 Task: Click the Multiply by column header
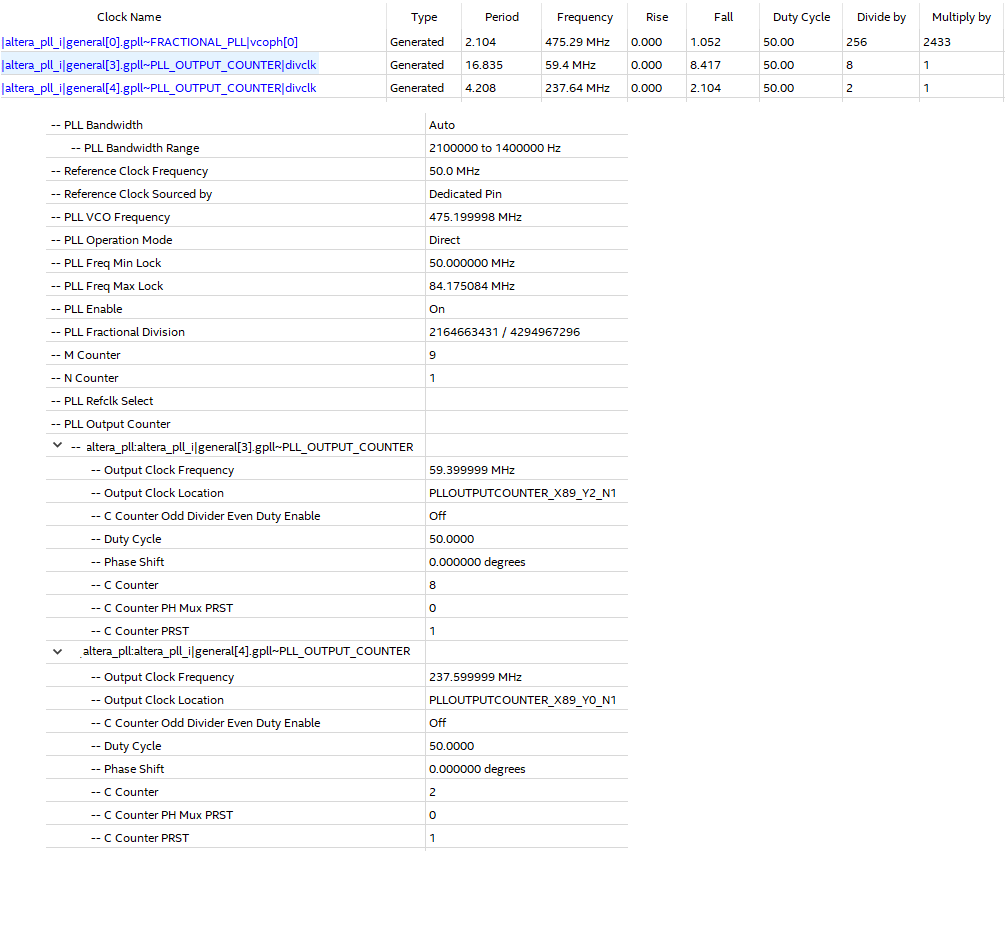point(960,17)
